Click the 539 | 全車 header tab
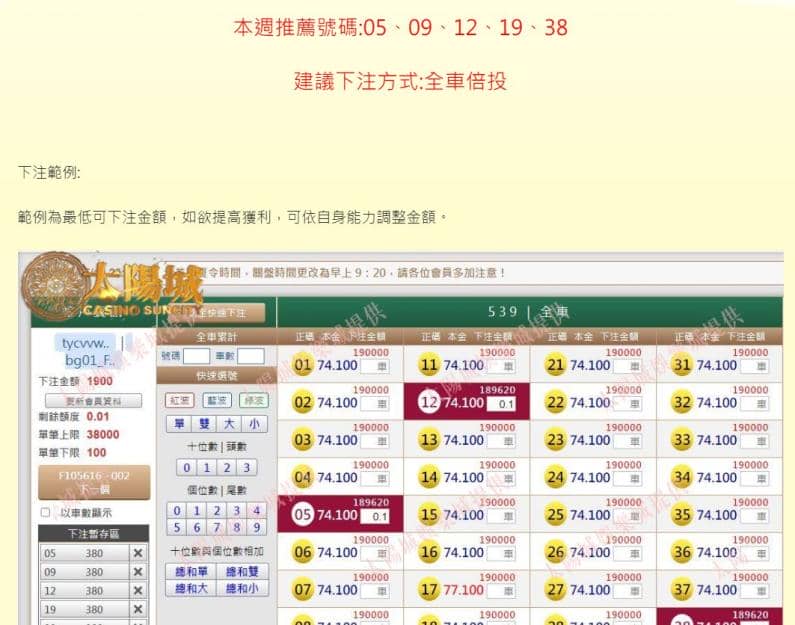Image resolution: width=795 pixels, height=625 pixels. click(529, 312)
